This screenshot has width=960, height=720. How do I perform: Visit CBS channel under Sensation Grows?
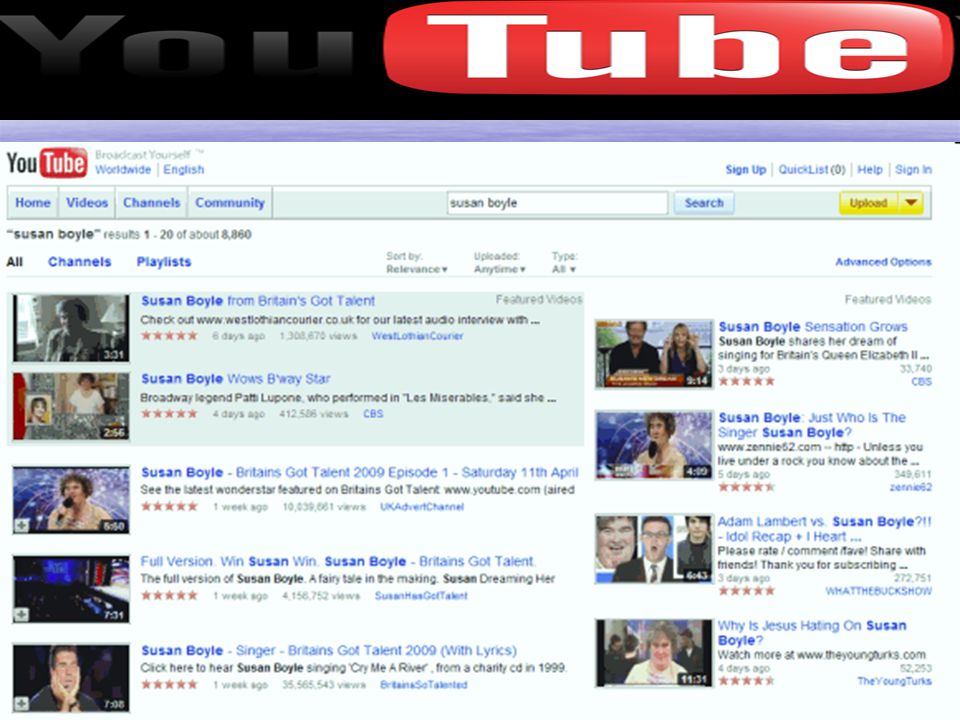[921, 381]
